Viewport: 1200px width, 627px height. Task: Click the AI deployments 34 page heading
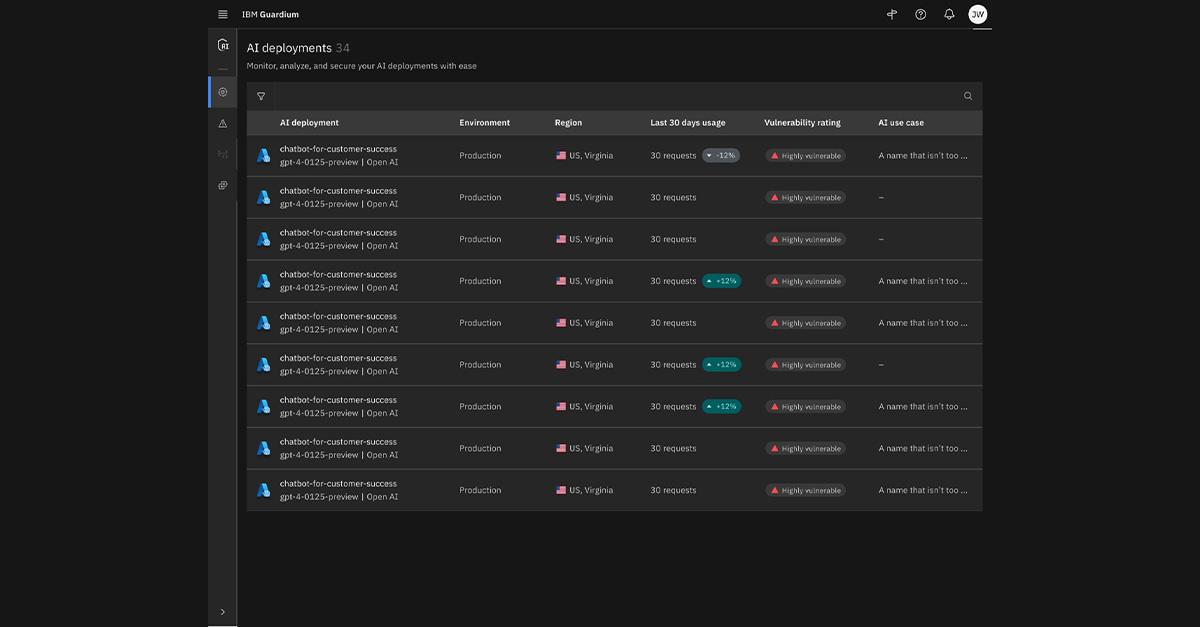coord(298,48)
